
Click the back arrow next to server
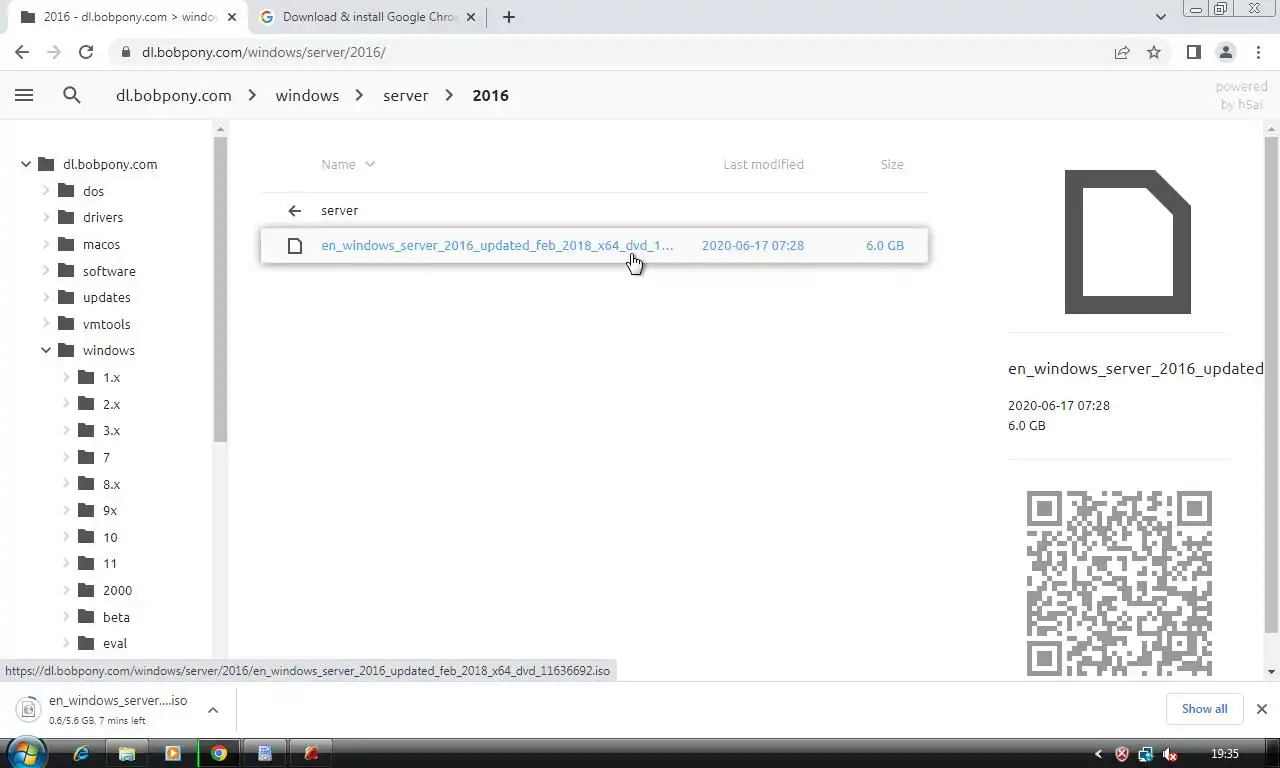pyautogui.click(x=294, y=211)
